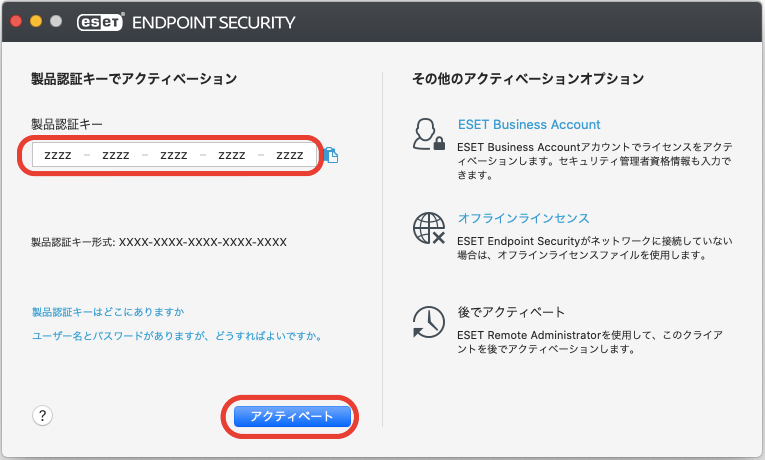The width and height of the screenshot is (765, 460).
Task: Click the grey zoom button in the title bar
Action: click(x=54, y=20)
